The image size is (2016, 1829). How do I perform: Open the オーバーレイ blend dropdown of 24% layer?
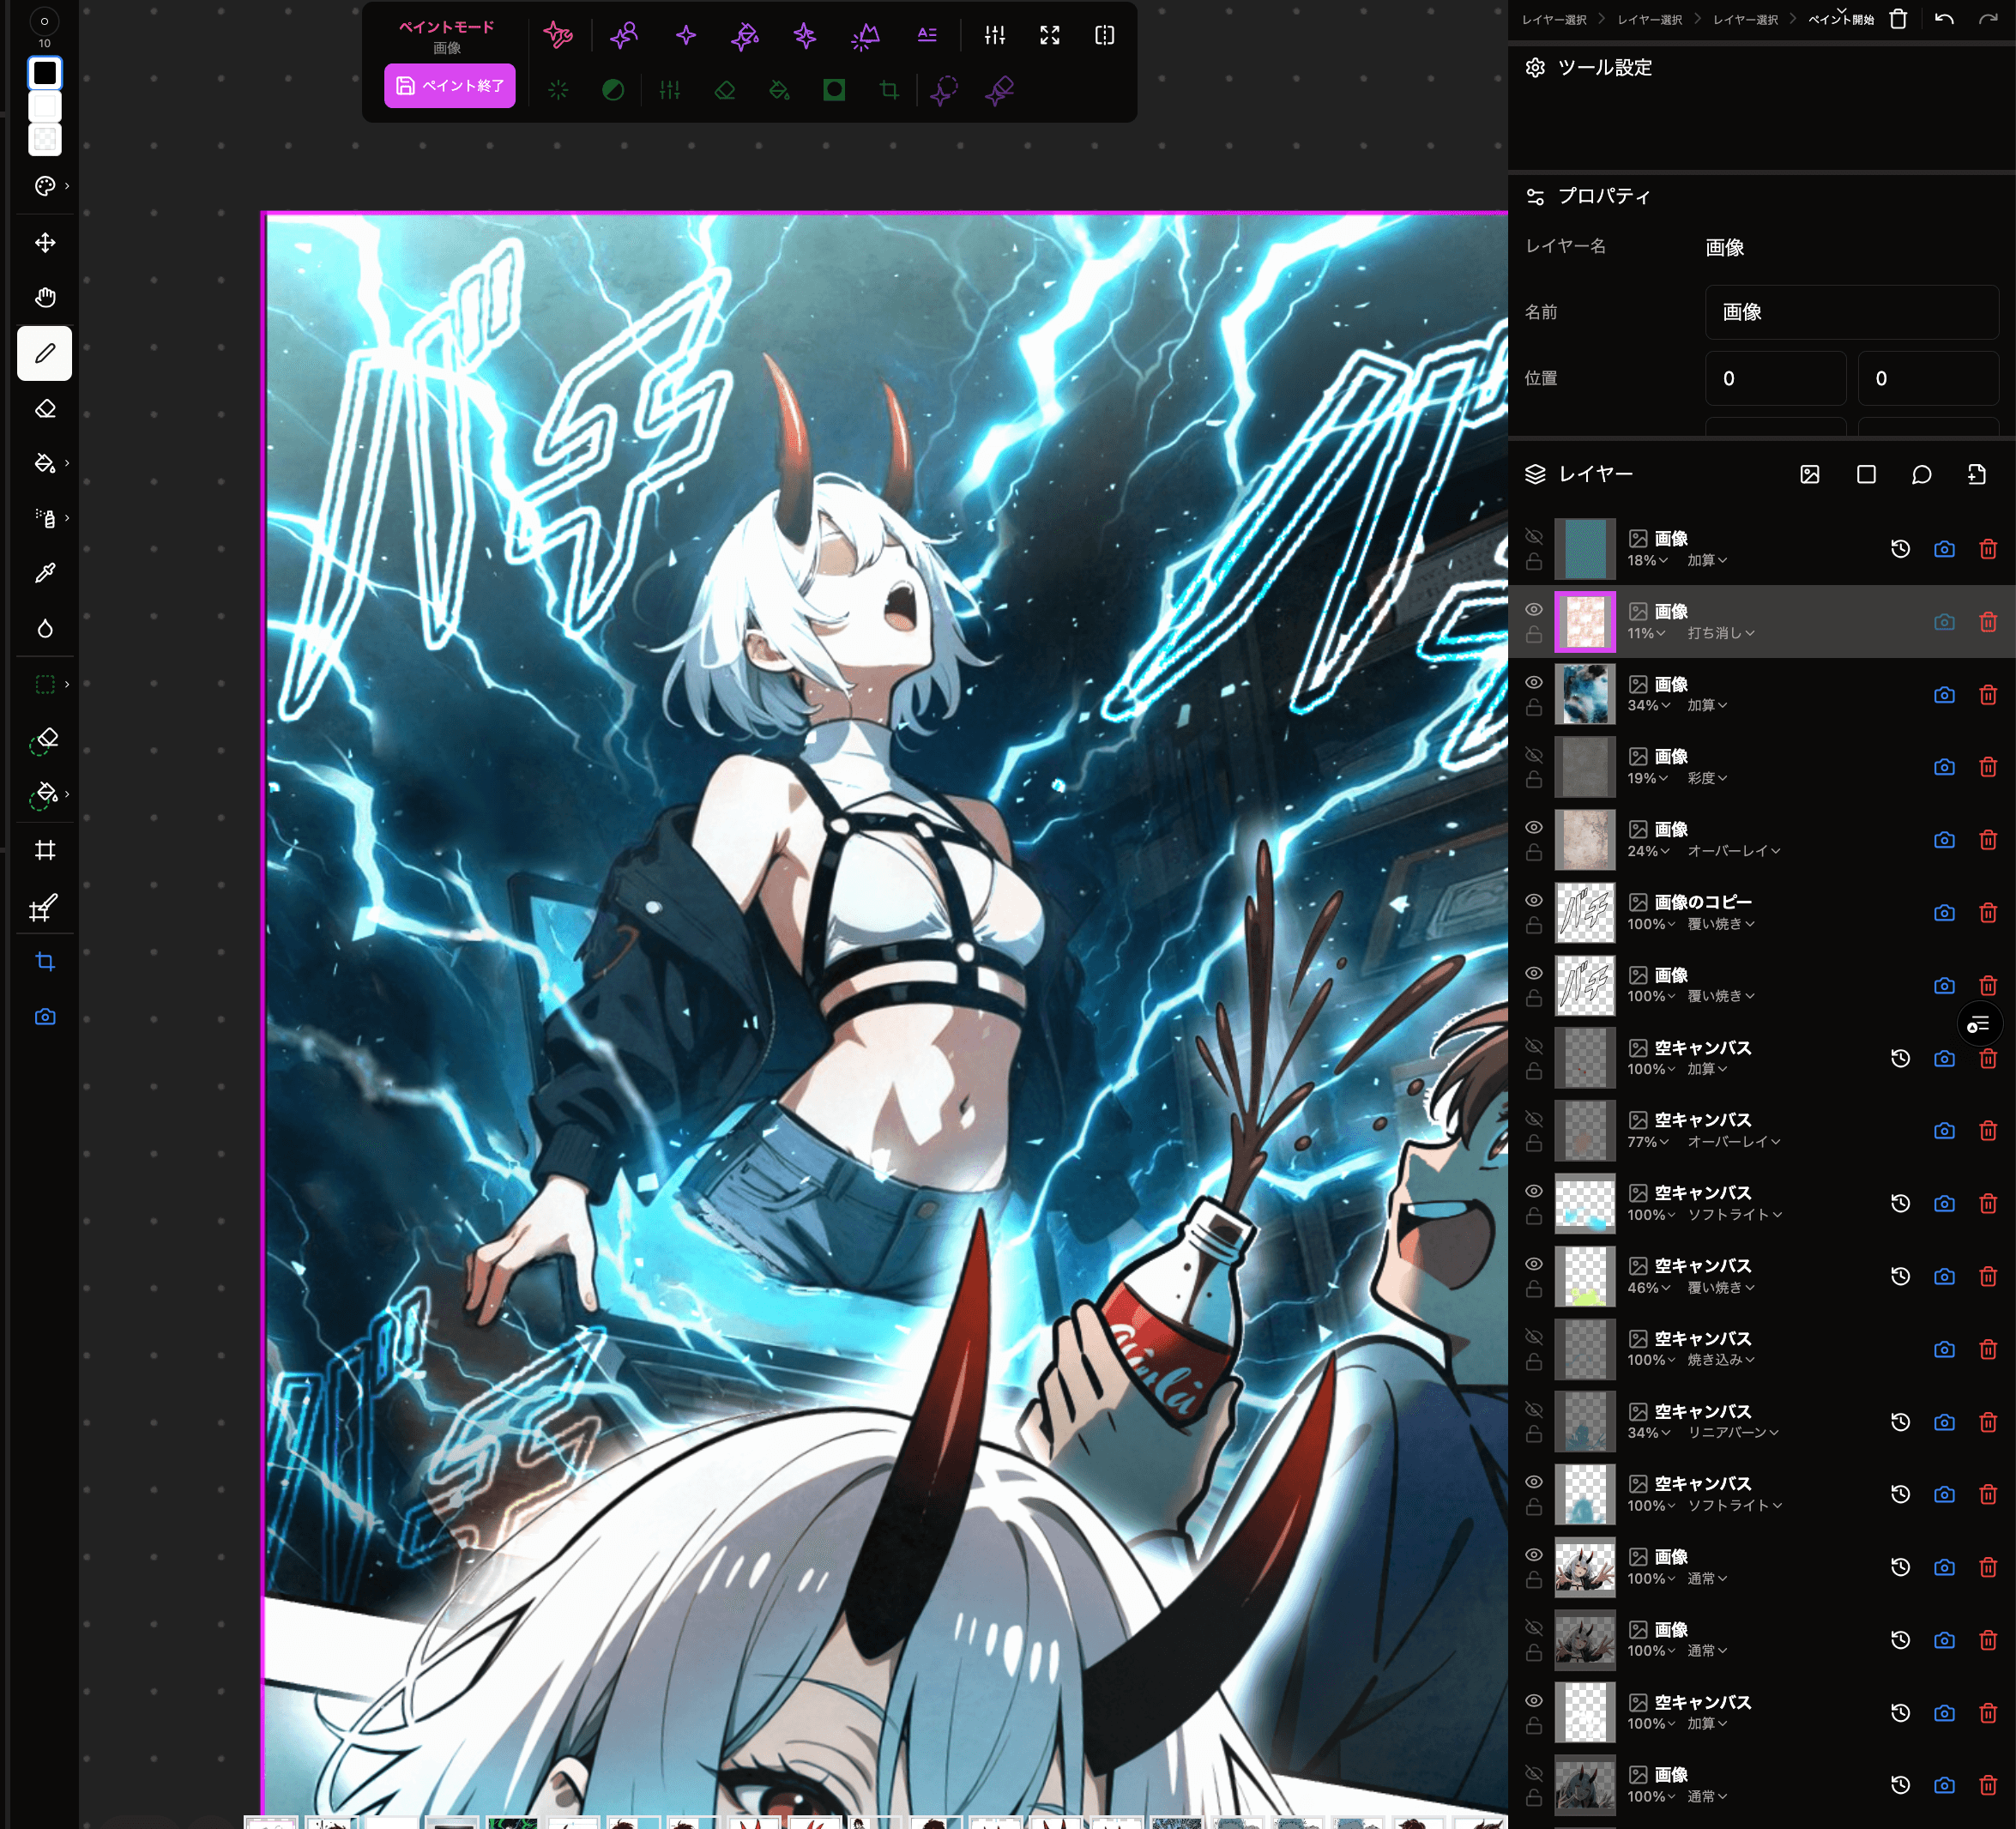1733,851
